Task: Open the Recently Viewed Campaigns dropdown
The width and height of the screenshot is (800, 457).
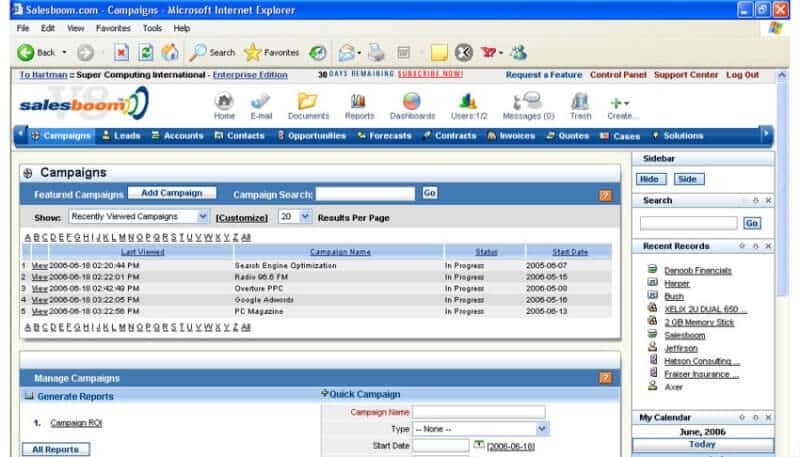Action: tap(138, 217)
